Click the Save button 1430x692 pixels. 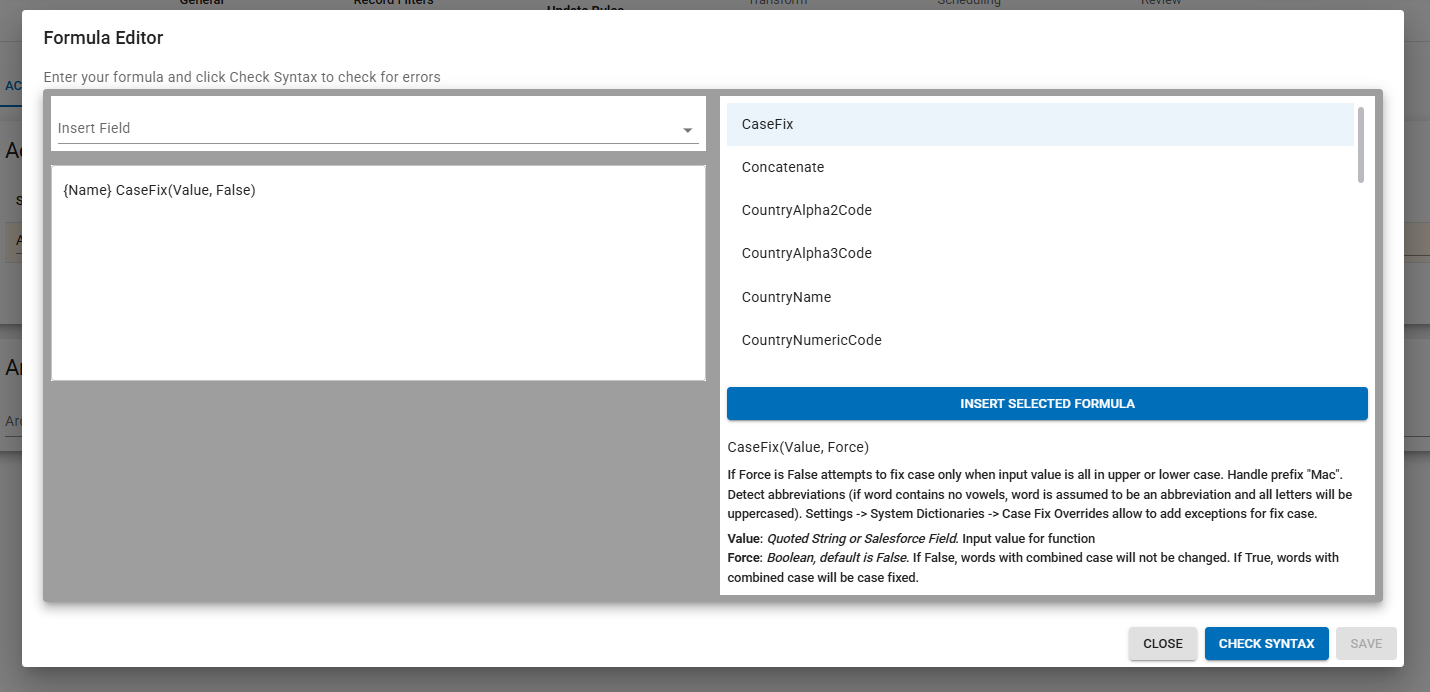click(x=1366, y=643)
